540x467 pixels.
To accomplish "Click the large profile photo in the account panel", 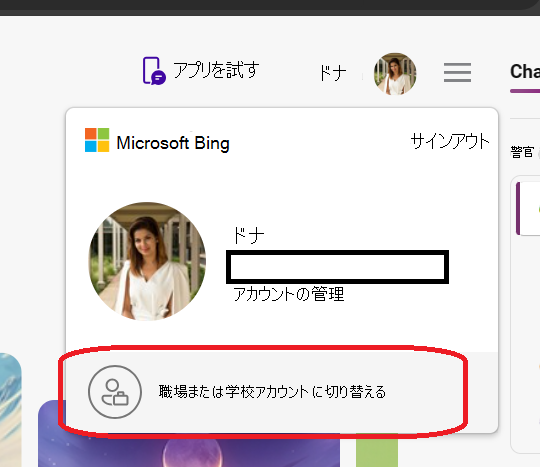I will pos(147,261).
